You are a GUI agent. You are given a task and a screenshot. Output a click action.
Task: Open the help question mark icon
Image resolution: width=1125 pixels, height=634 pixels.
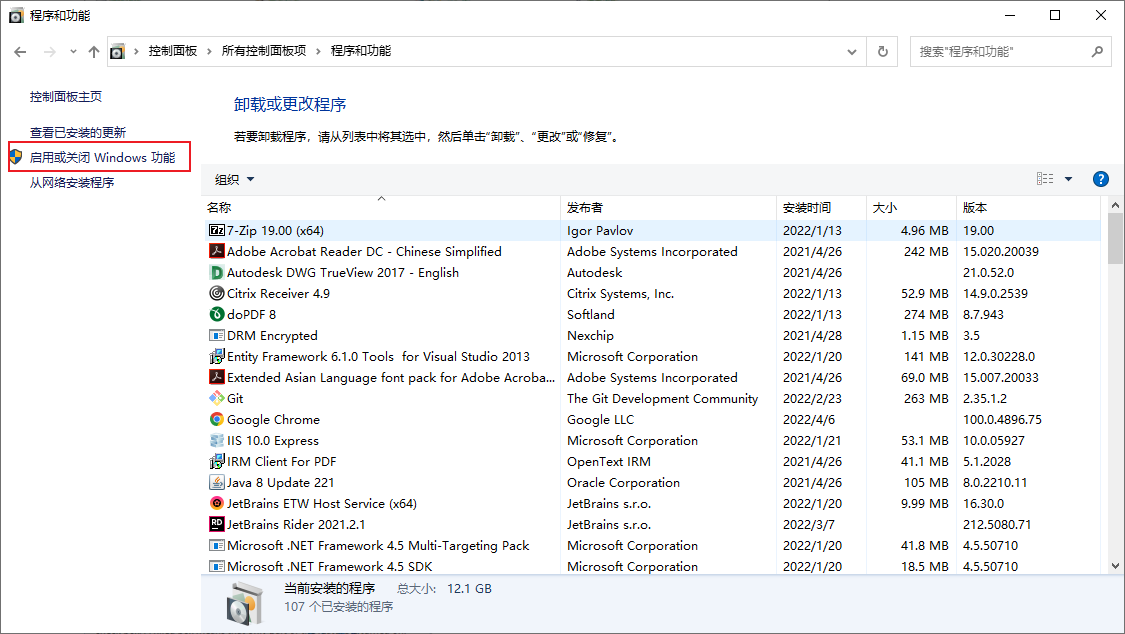tap(1101, 179)
